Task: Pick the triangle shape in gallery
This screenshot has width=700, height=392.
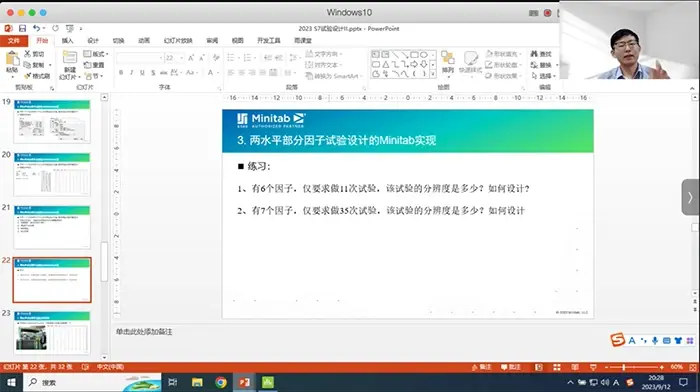Action: click(x=386, y=65)
